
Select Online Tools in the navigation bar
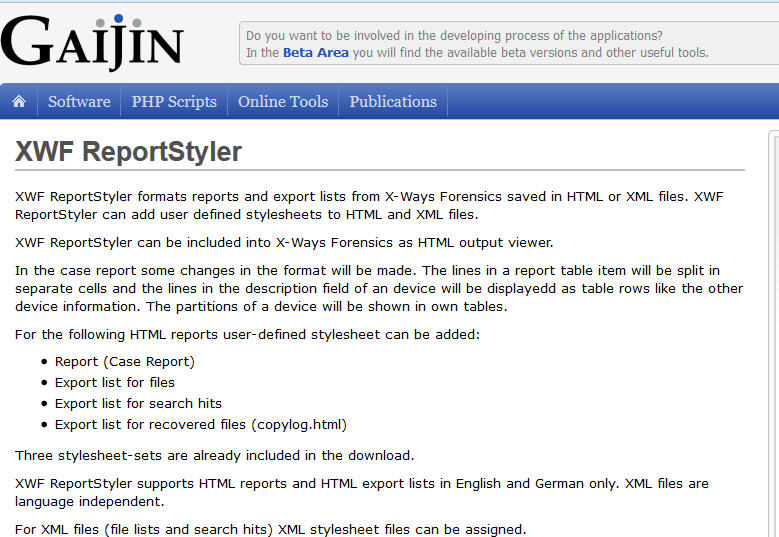(283, 101)
